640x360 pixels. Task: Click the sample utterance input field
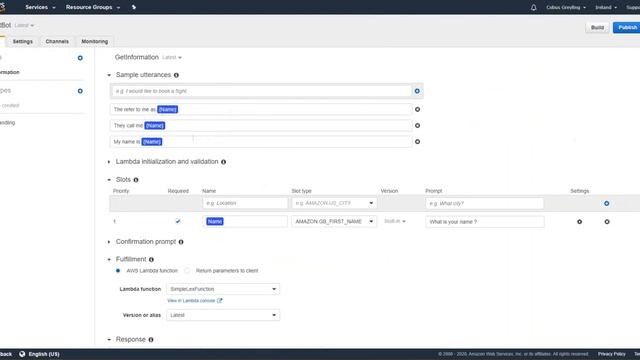point(261,91)
